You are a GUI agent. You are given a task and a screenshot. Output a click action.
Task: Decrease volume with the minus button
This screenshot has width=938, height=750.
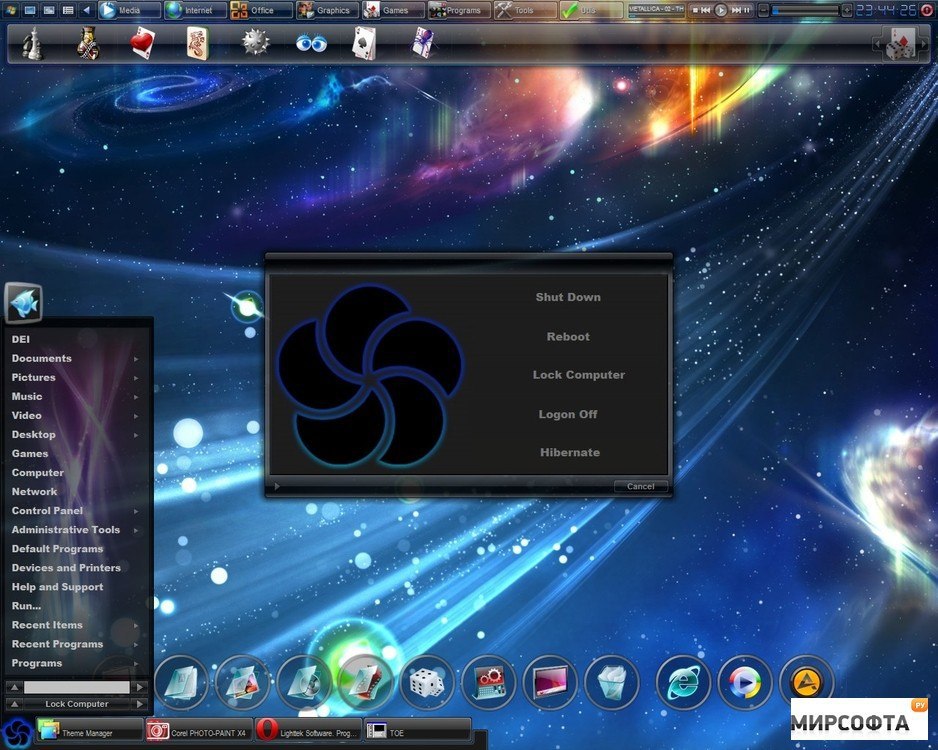click(763, 10)
